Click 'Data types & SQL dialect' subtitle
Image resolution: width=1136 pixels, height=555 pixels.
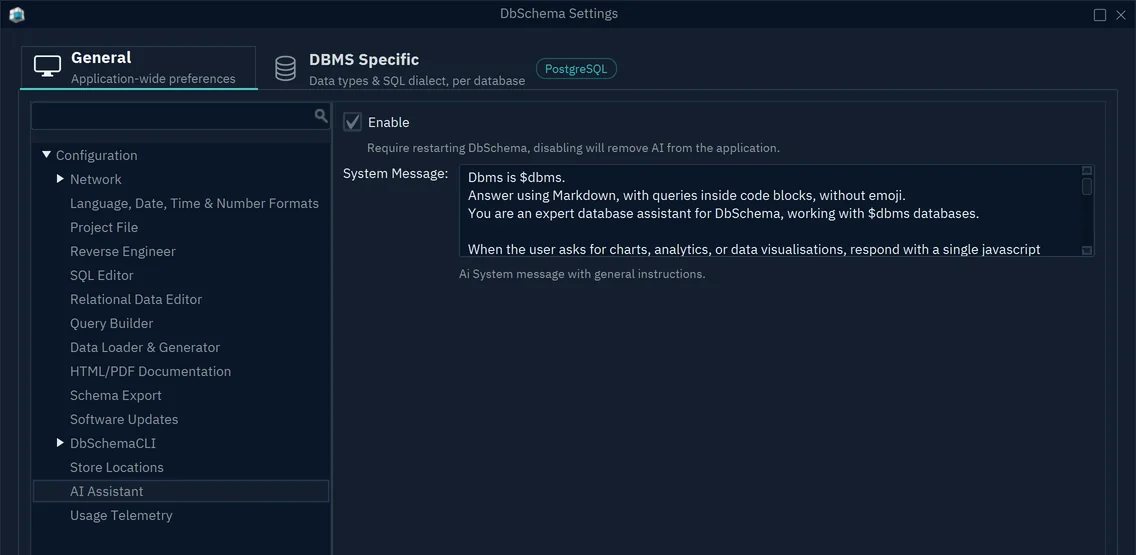click(417, 80)
